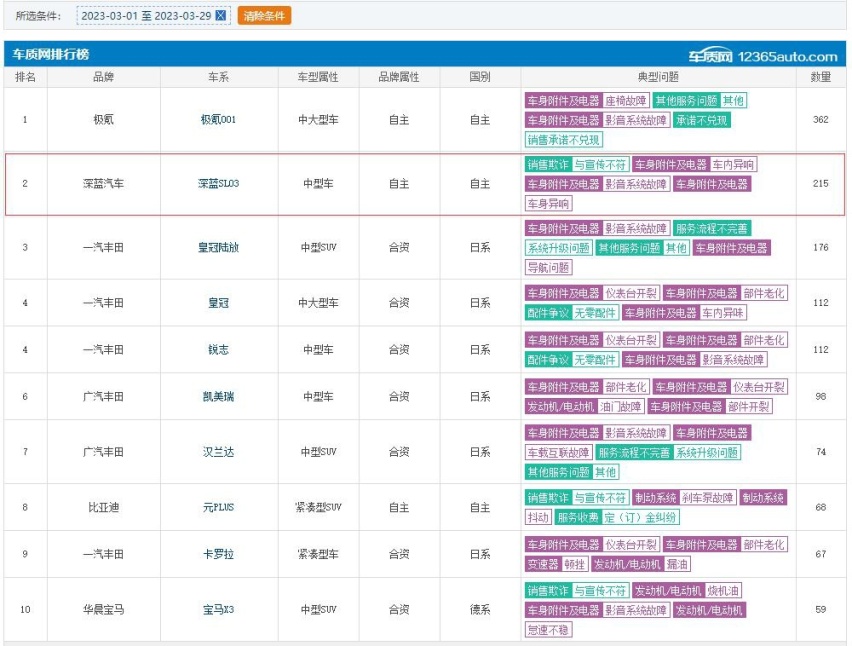
Task: Click 定（订）金纠纷 tag in 元PLUS row
Action: pos(640,517)
